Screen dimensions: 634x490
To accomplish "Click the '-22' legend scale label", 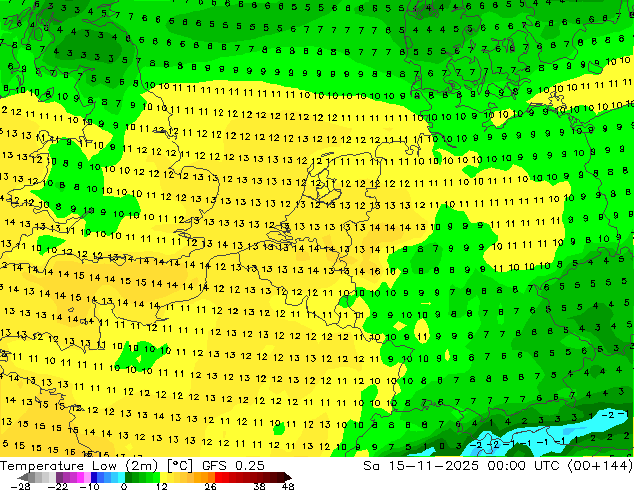I will point(57,486).
